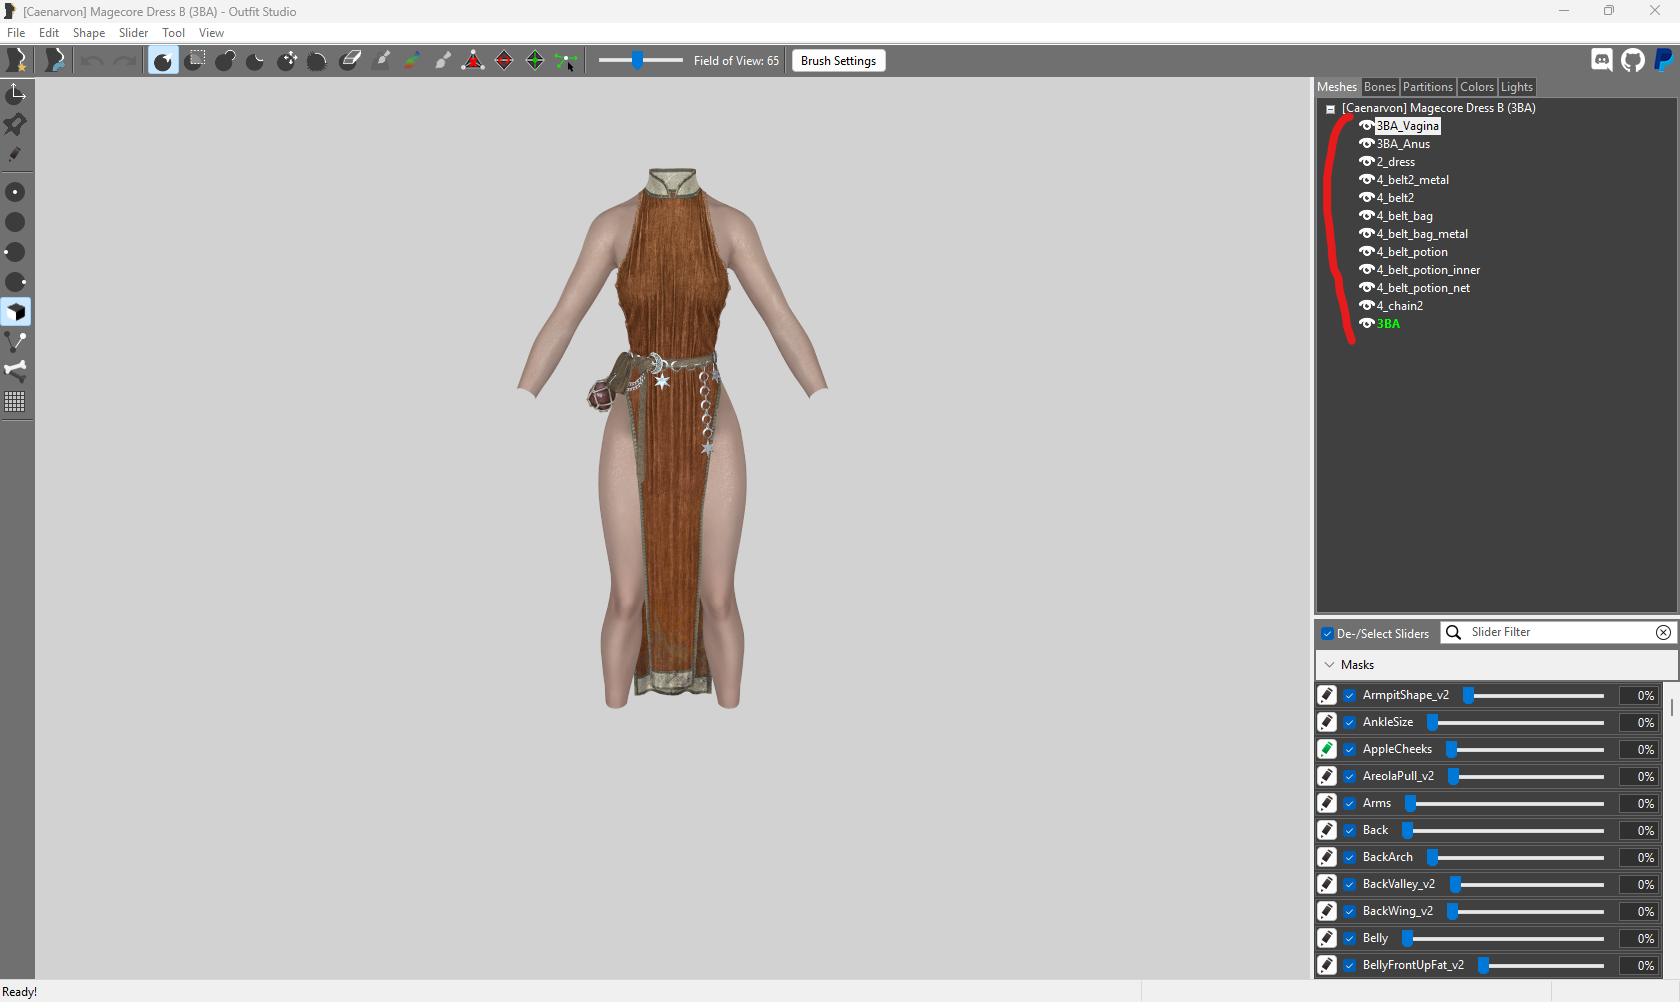
Task: Uncheck the De-/Select Sliders checkbox
Action: (x=1328, y=634)
